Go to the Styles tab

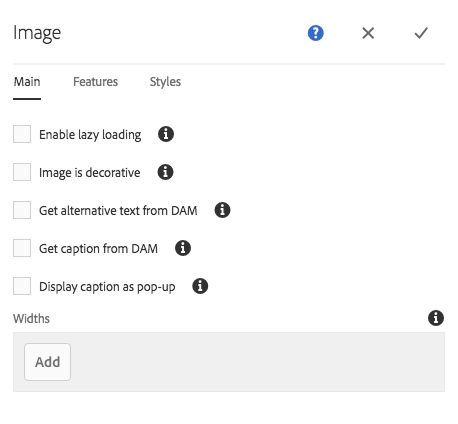165,82
